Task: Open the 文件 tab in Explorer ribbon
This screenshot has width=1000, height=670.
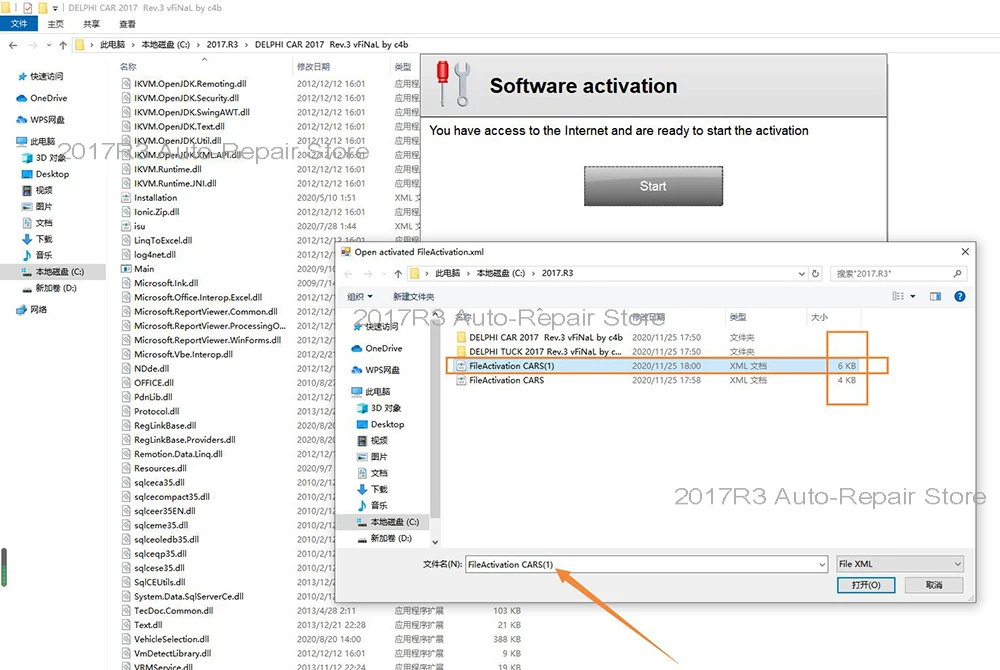Action: (x=19, y=24)
